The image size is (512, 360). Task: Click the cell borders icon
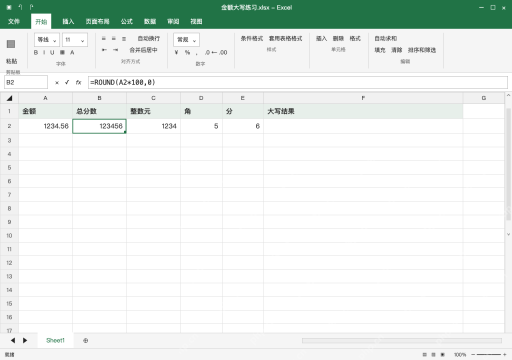coord(62,52)
